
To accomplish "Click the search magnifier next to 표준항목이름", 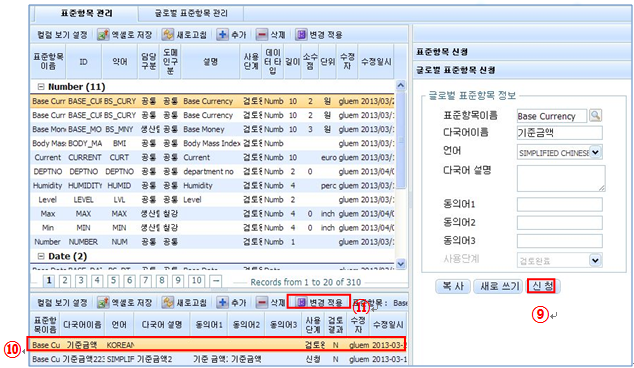I will coord(595,116).
